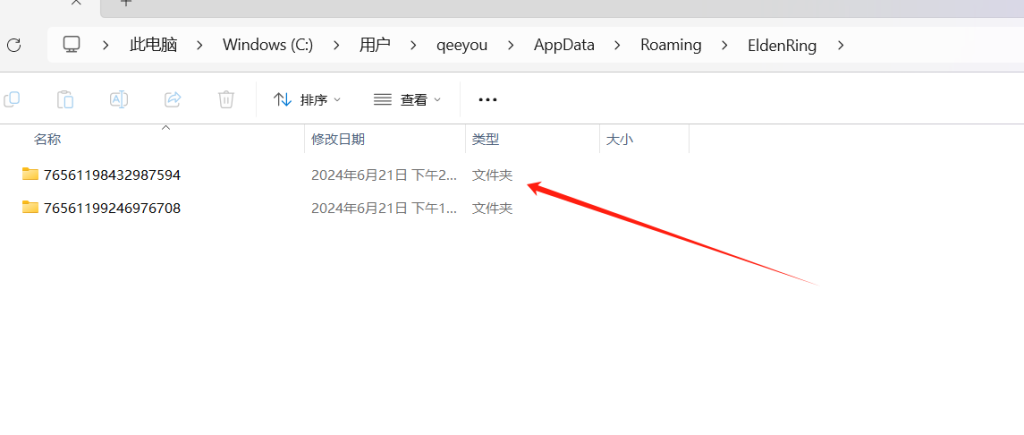Viewport: 1024px width, 435px height.
Task: Navigate to AppData in breadcrumb
Action: (563, 45)
